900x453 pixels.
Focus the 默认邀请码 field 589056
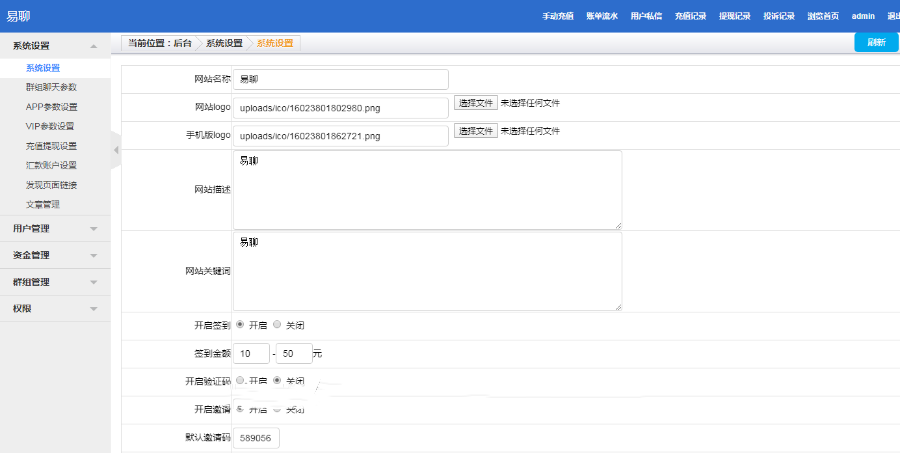click(x=256, y=438)
